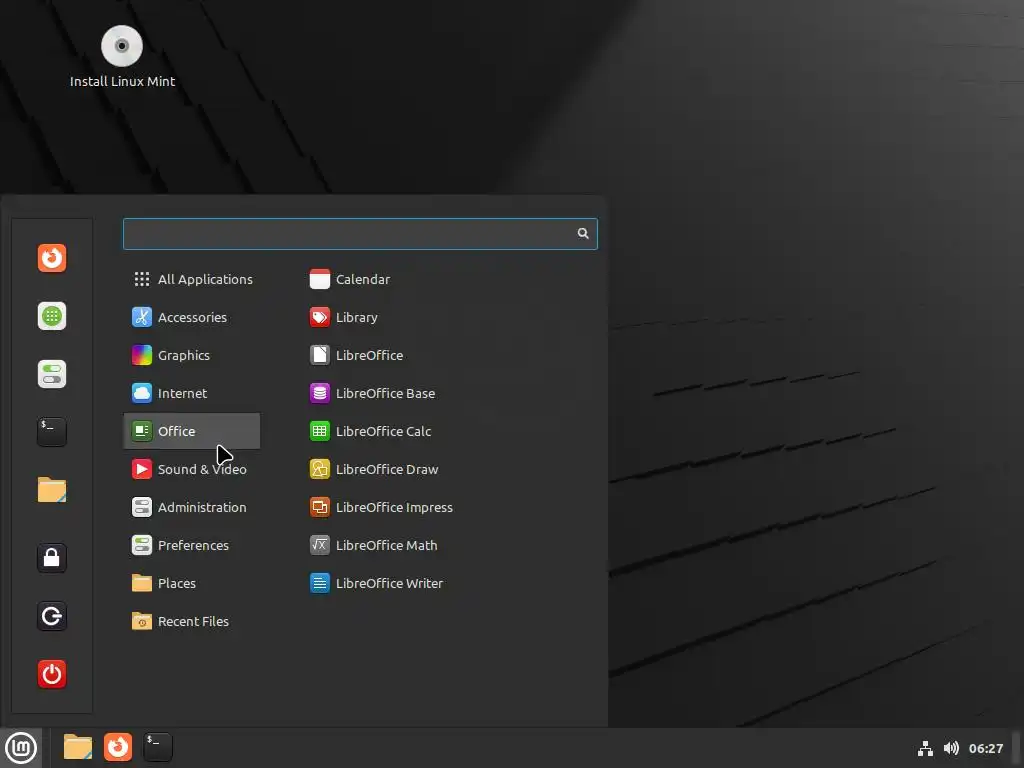Image resolution: width=1024 pixels, height=768 pixels.
Task: Select the Accessories category
Action: click(192, 317)
